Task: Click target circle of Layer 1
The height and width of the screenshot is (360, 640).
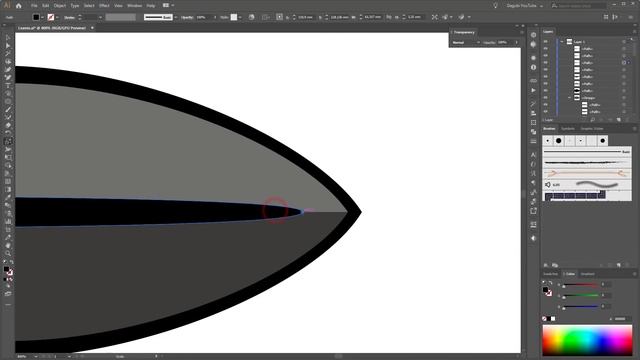Action: coord(624,42)
